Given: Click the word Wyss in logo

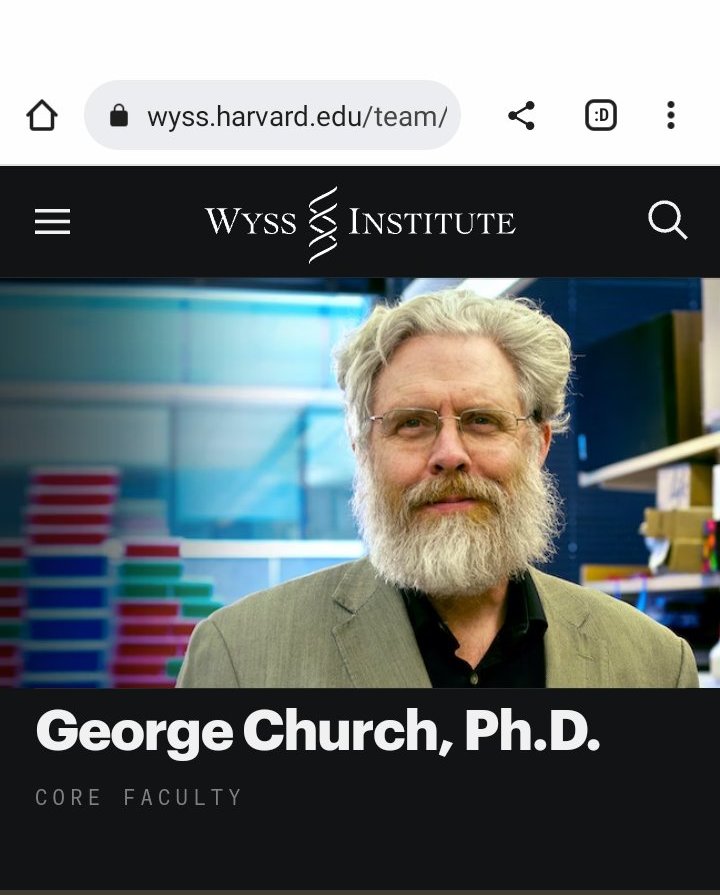Looking at the screenshot, I should [x=251, y=221].
